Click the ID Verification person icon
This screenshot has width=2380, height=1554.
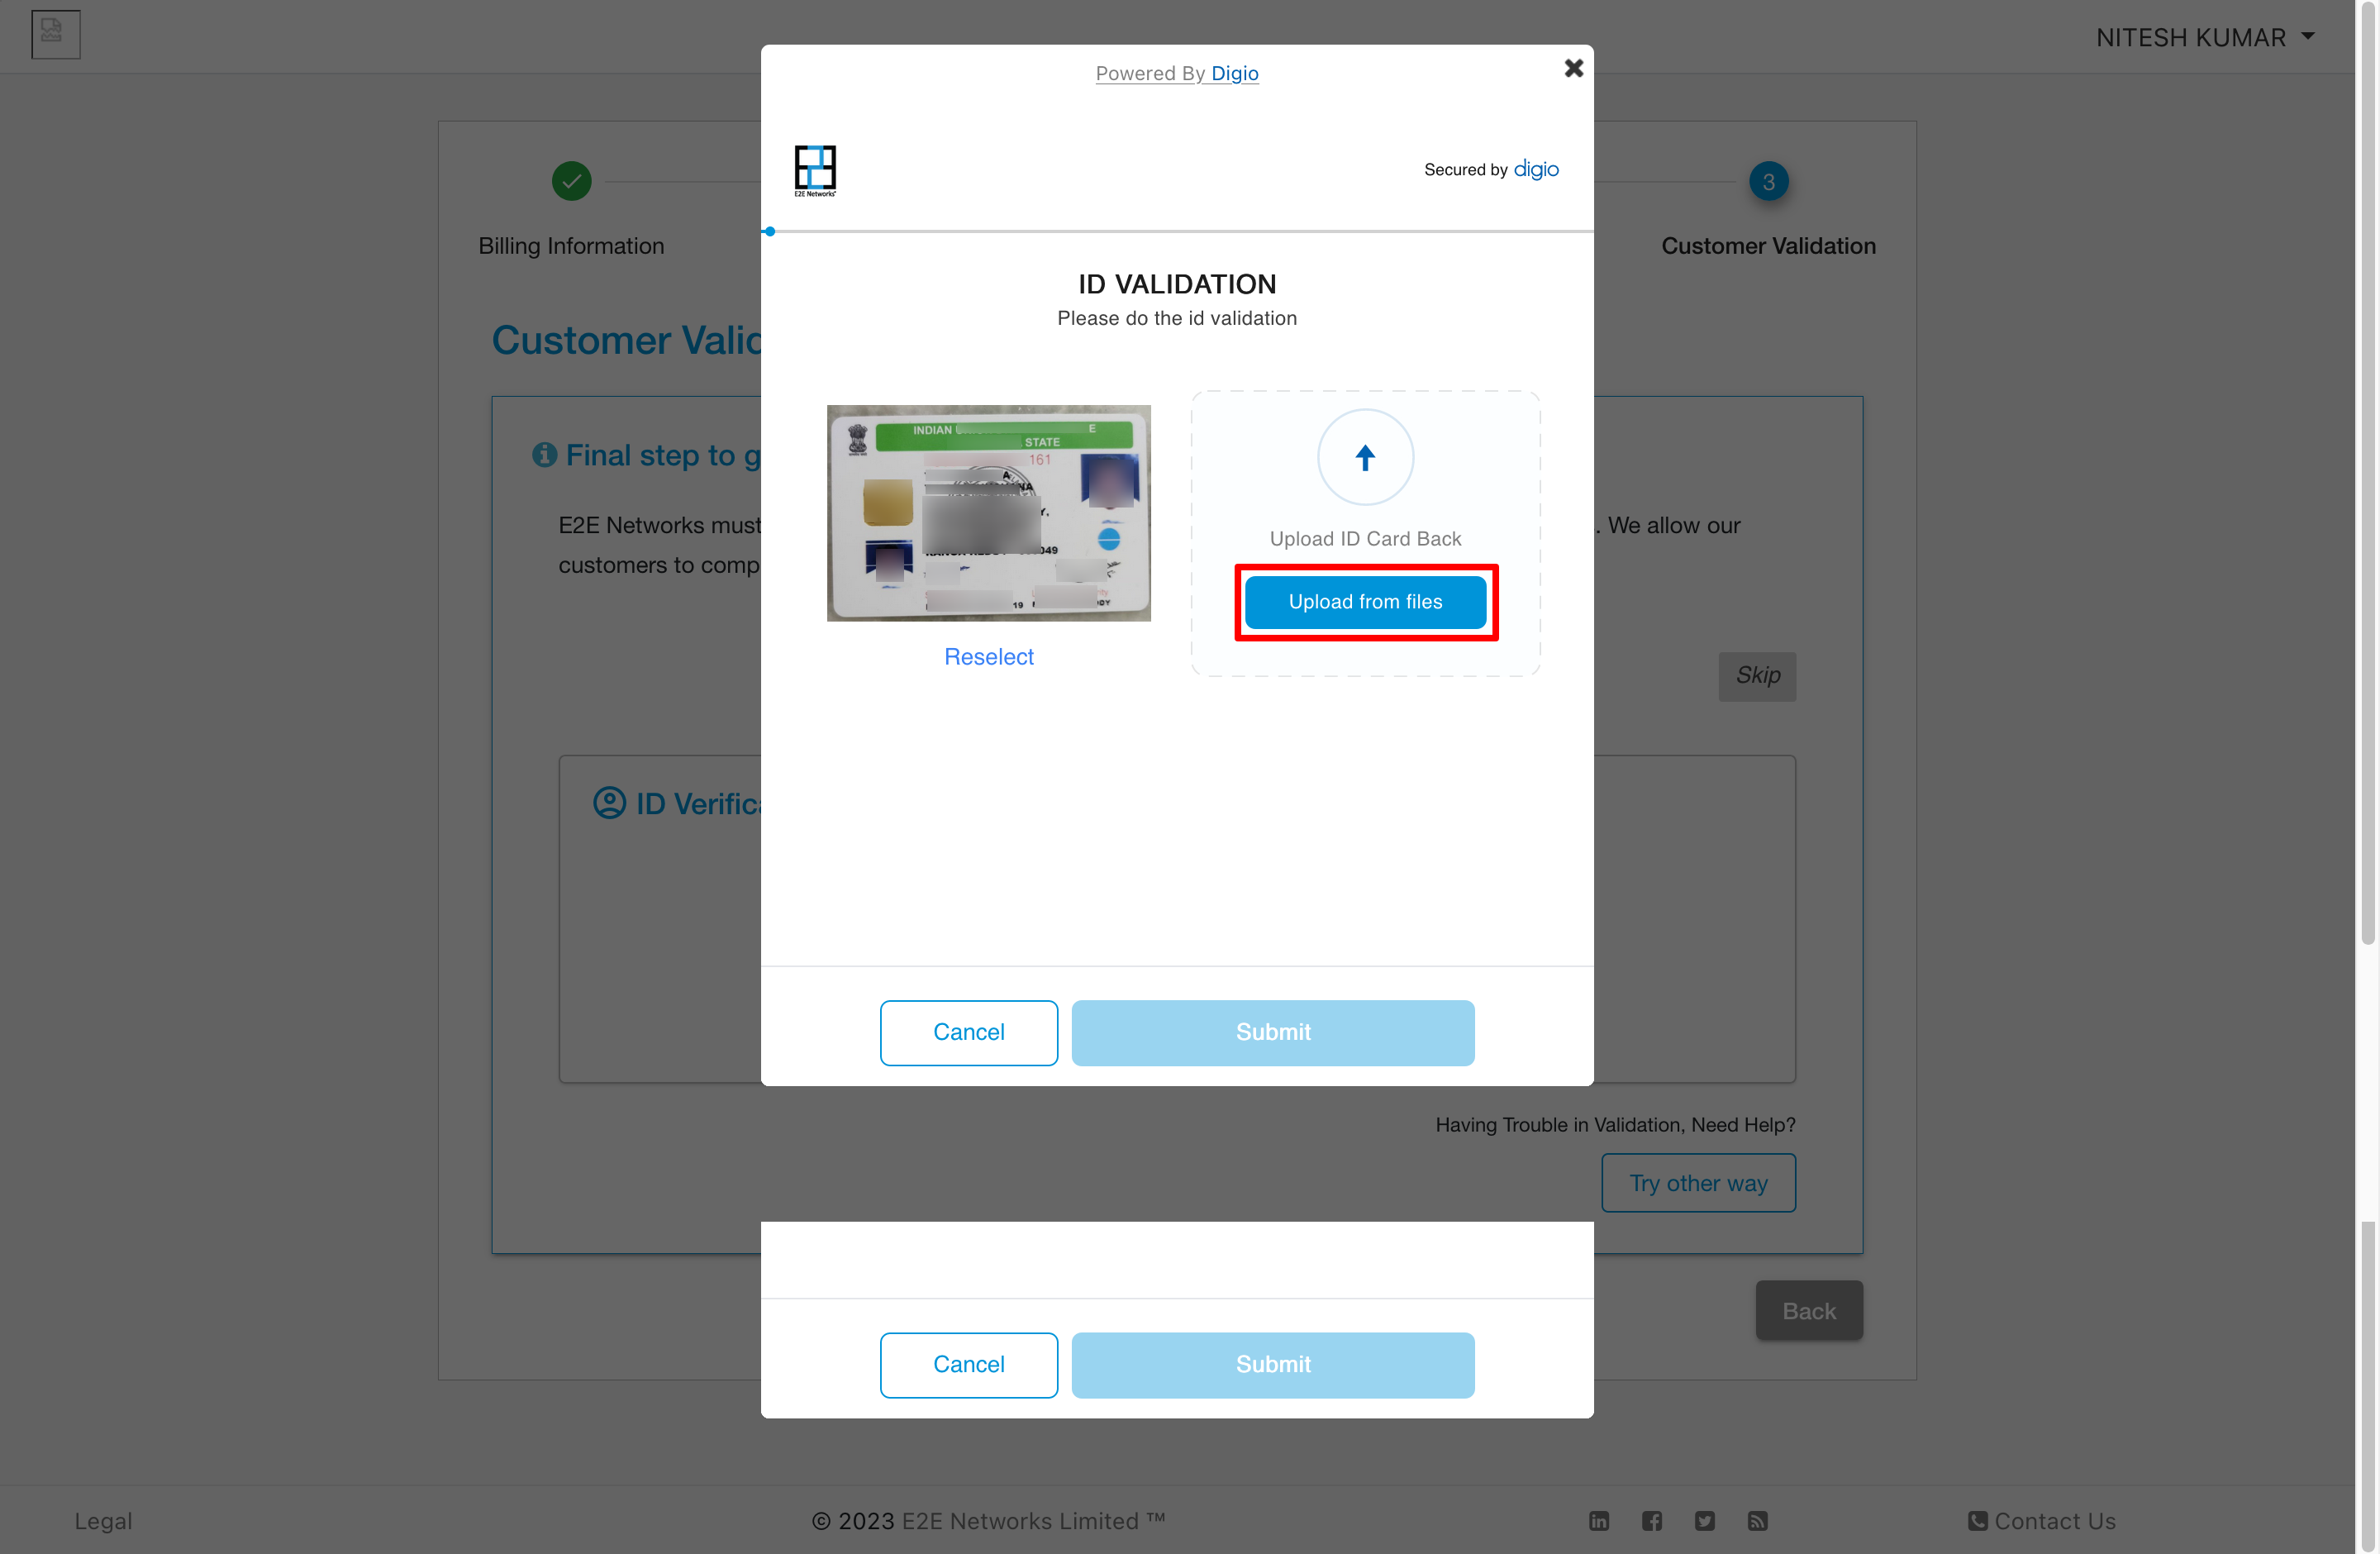(x=609, y=801)
